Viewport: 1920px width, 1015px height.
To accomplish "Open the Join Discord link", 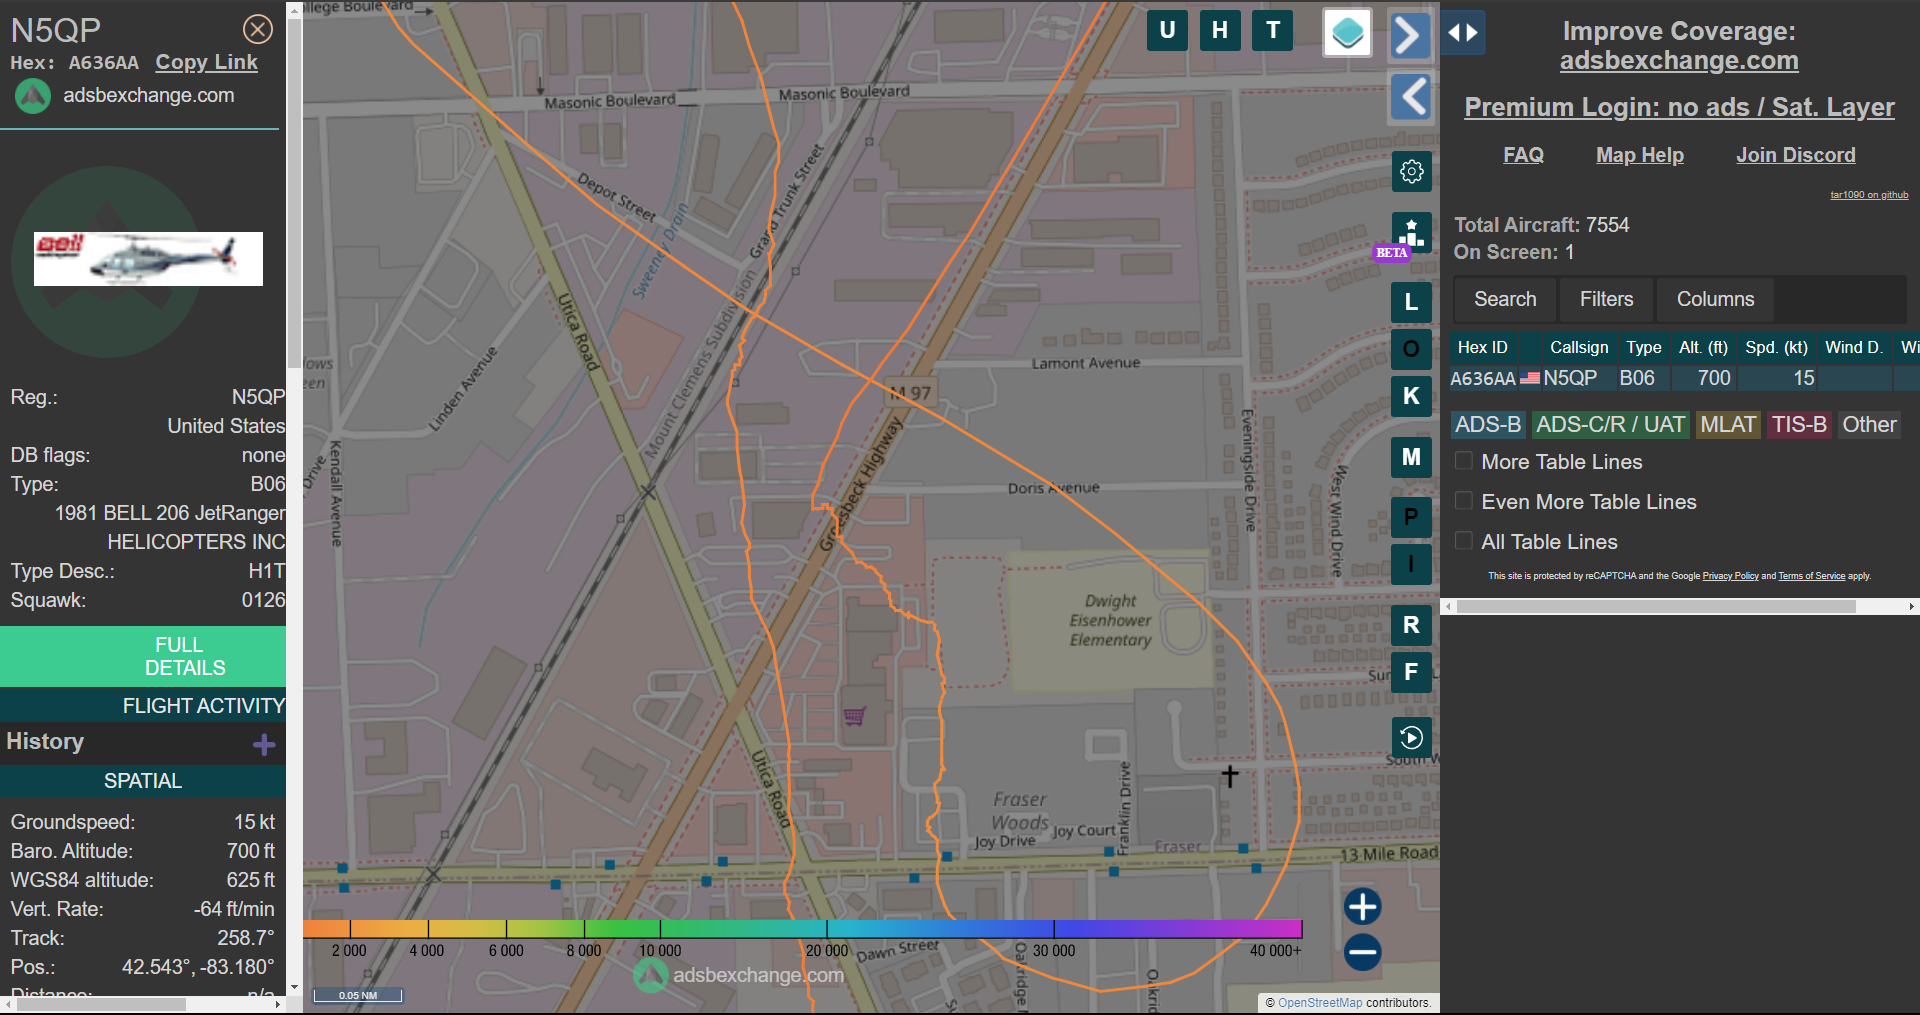I will [x=1796, y=155].
